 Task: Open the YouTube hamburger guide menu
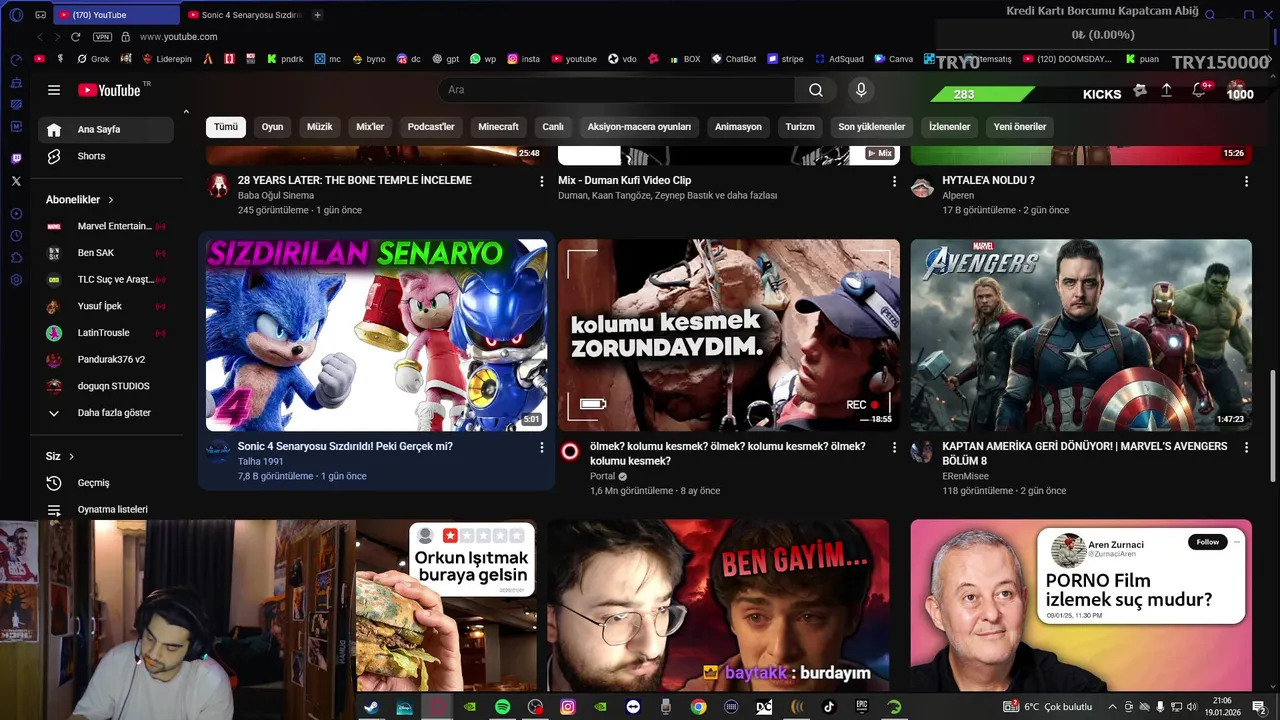click(x=54, y=90)
